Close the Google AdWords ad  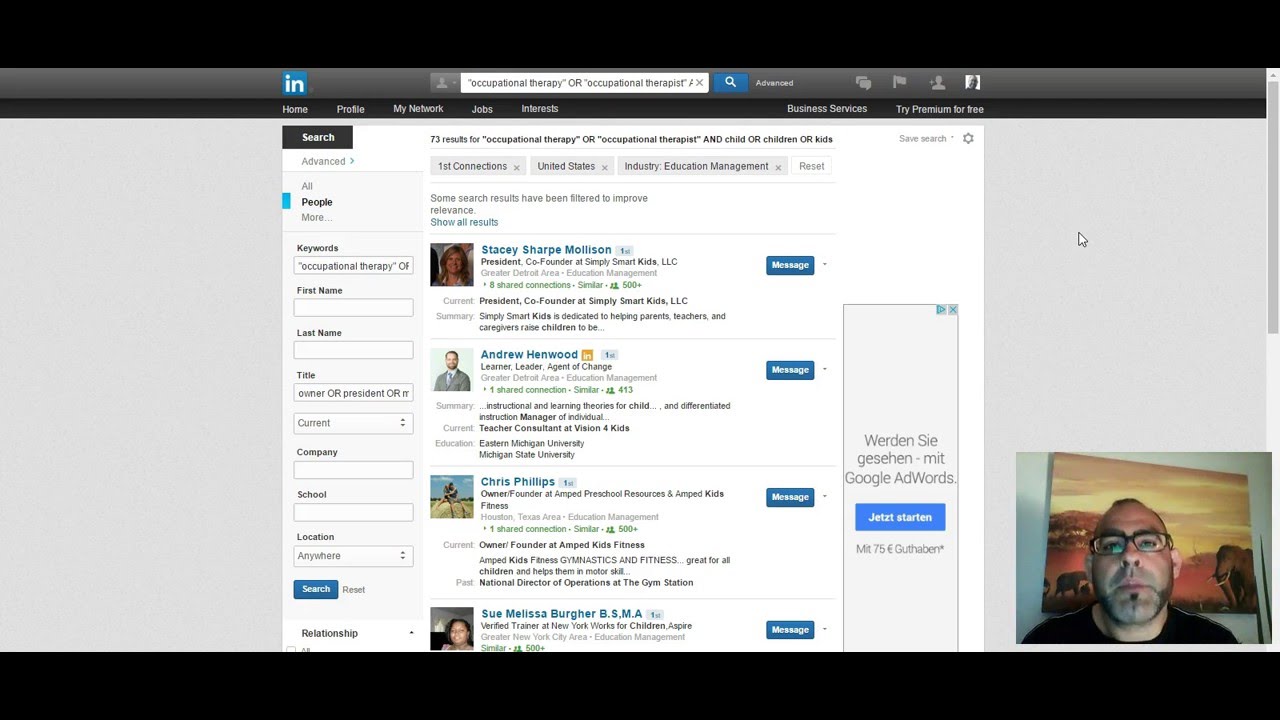pyautogui.click(x=953, y=310)
